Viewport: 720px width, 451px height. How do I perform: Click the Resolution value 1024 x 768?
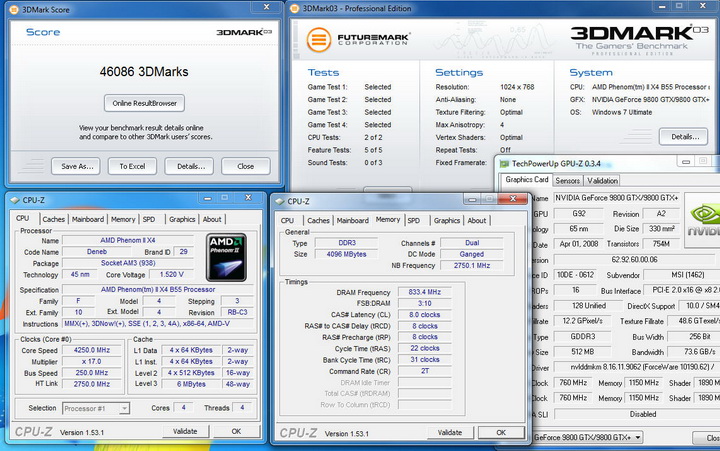(x=517, y=87)
